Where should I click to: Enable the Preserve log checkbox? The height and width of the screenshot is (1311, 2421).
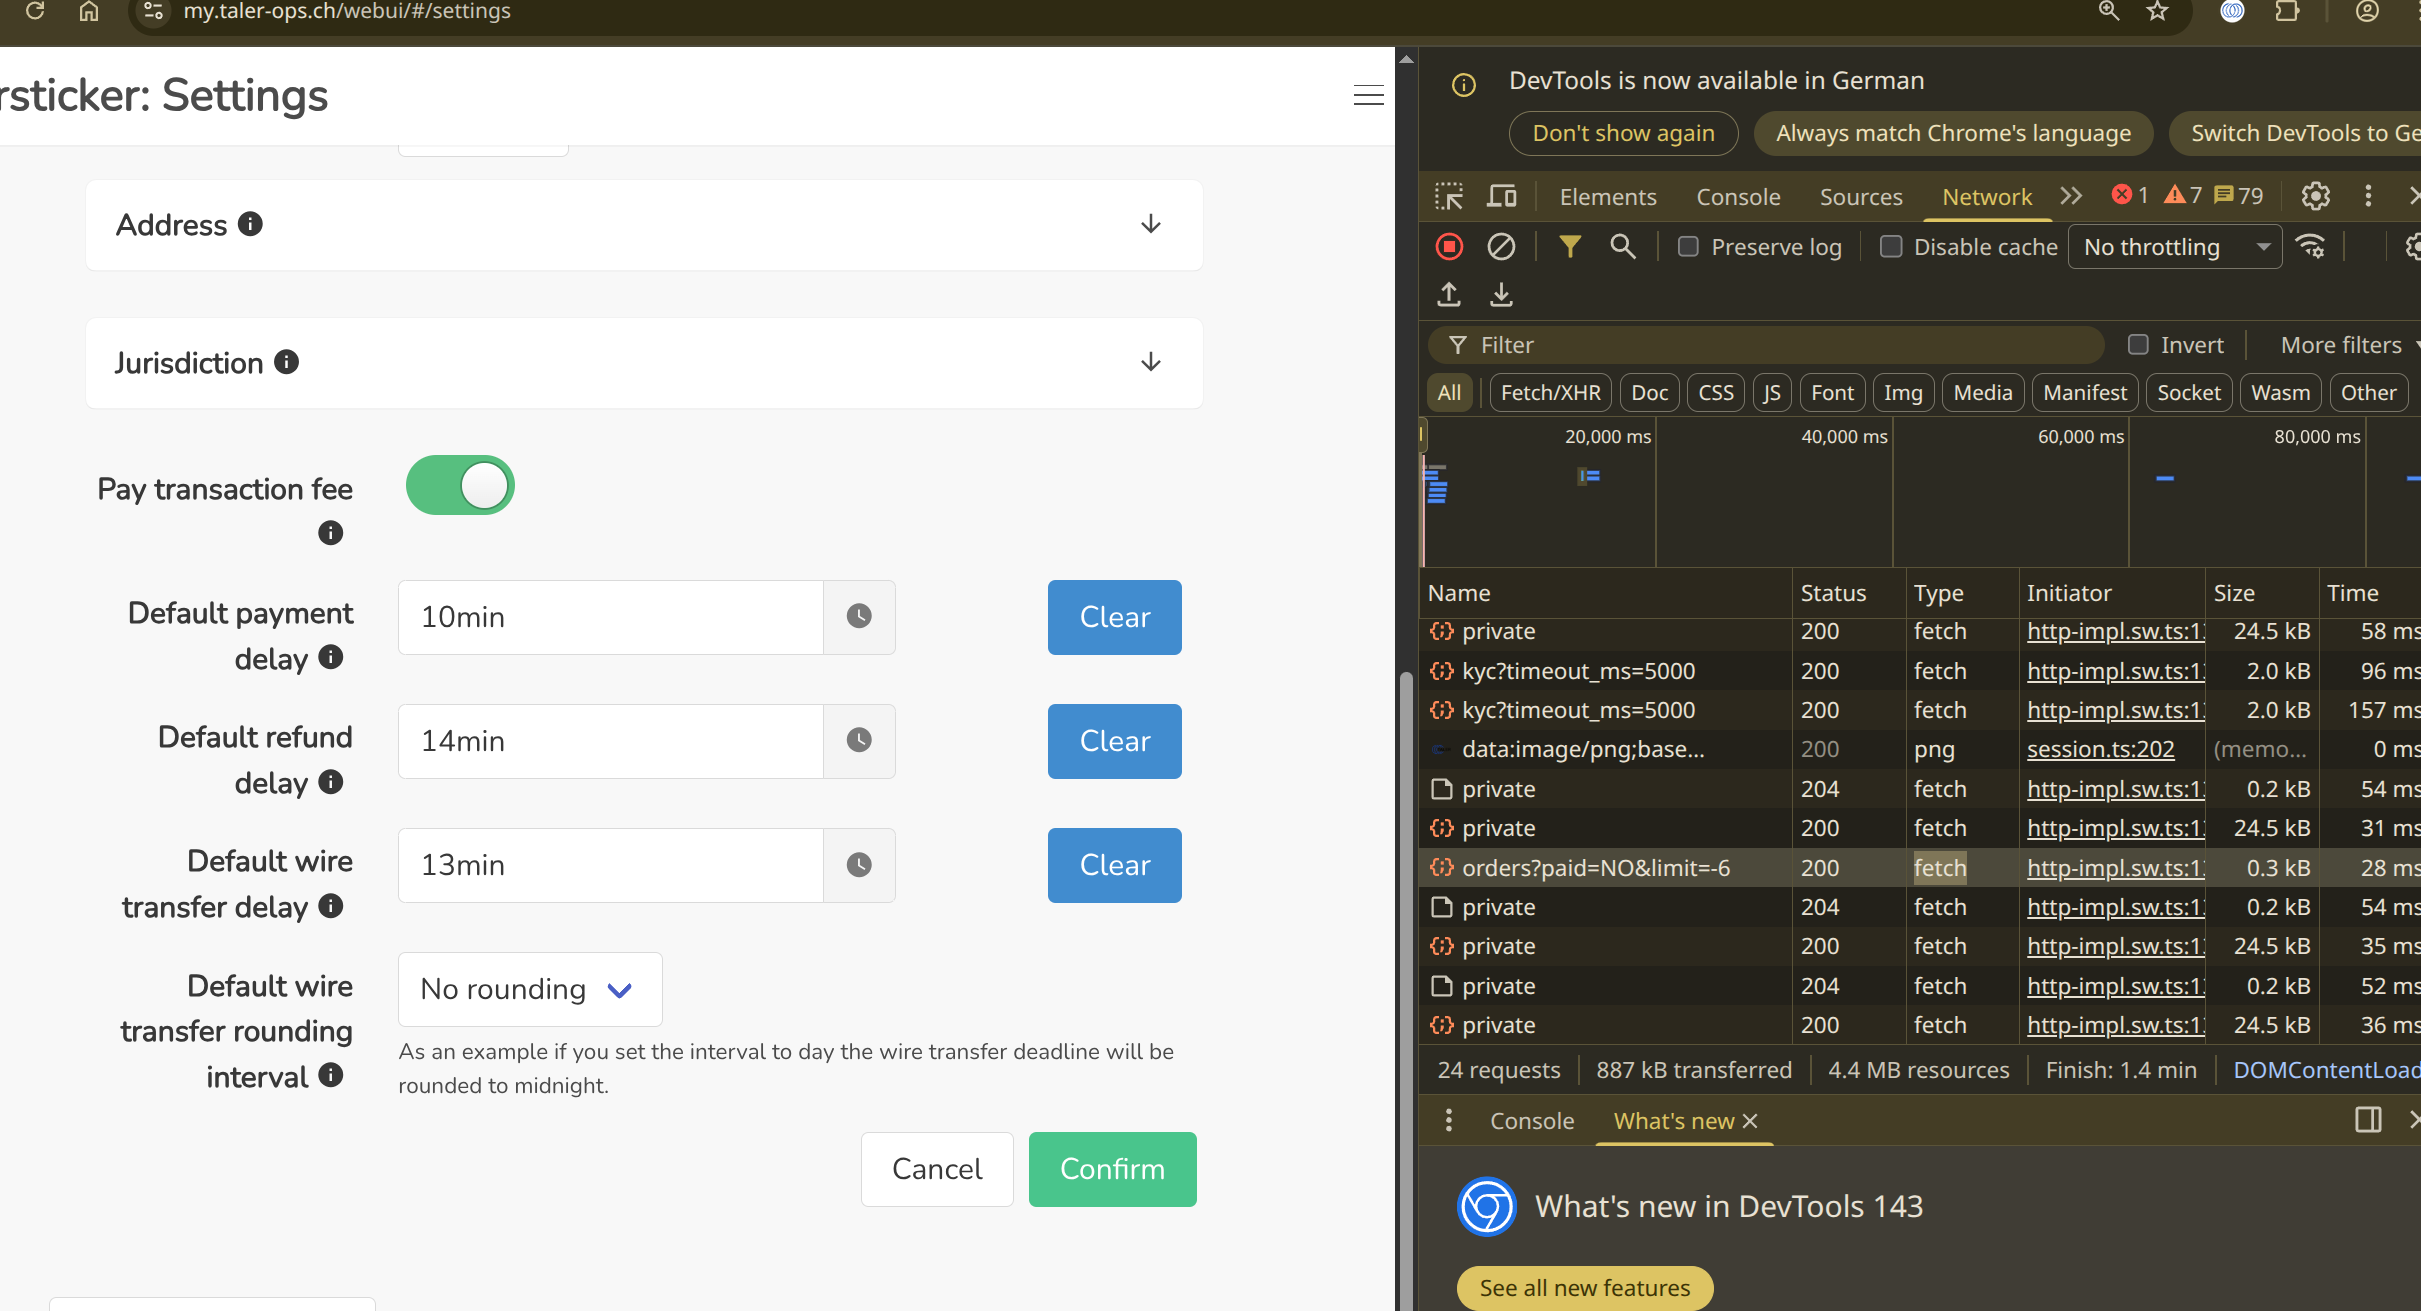pos(1688,247)
